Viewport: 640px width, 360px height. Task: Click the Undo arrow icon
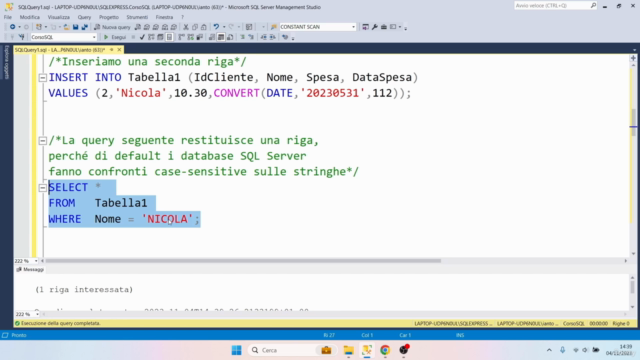216,27
